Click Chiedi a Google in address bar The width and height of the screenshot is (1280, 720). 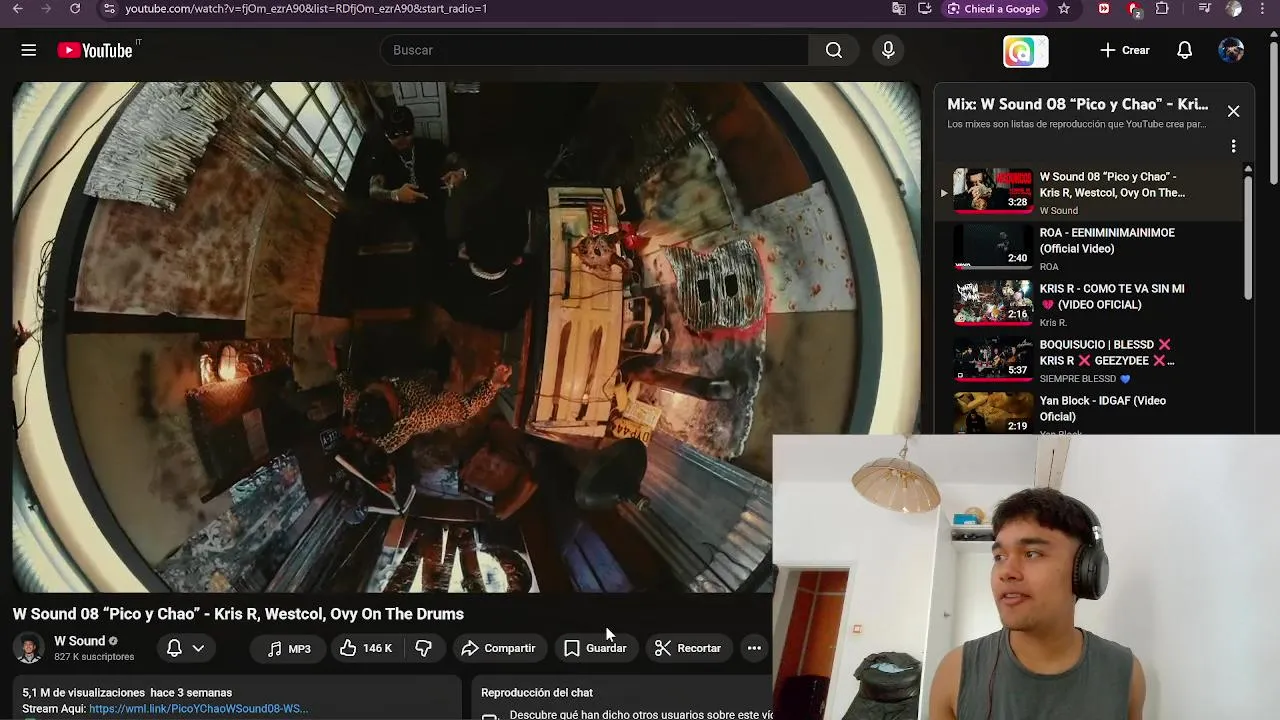(x=994, y=9)
